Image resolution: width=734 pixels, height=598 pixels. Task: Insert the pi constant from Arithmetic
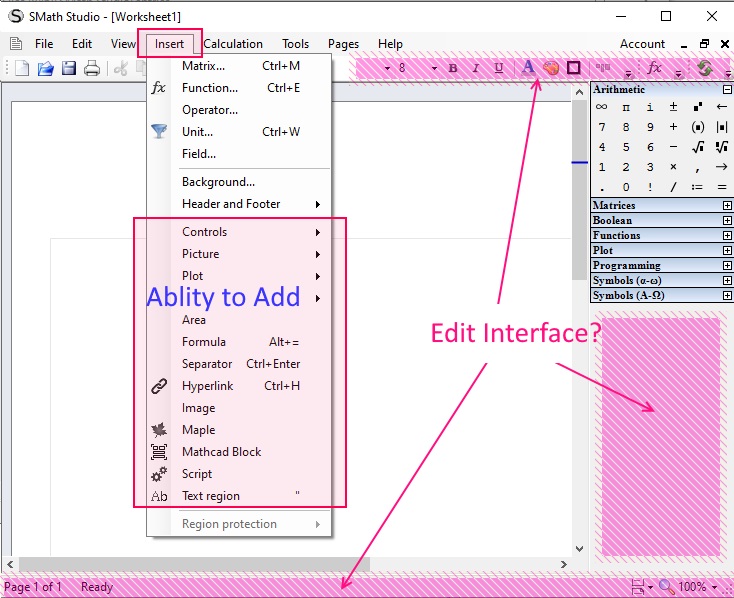(x=626, y=107)
